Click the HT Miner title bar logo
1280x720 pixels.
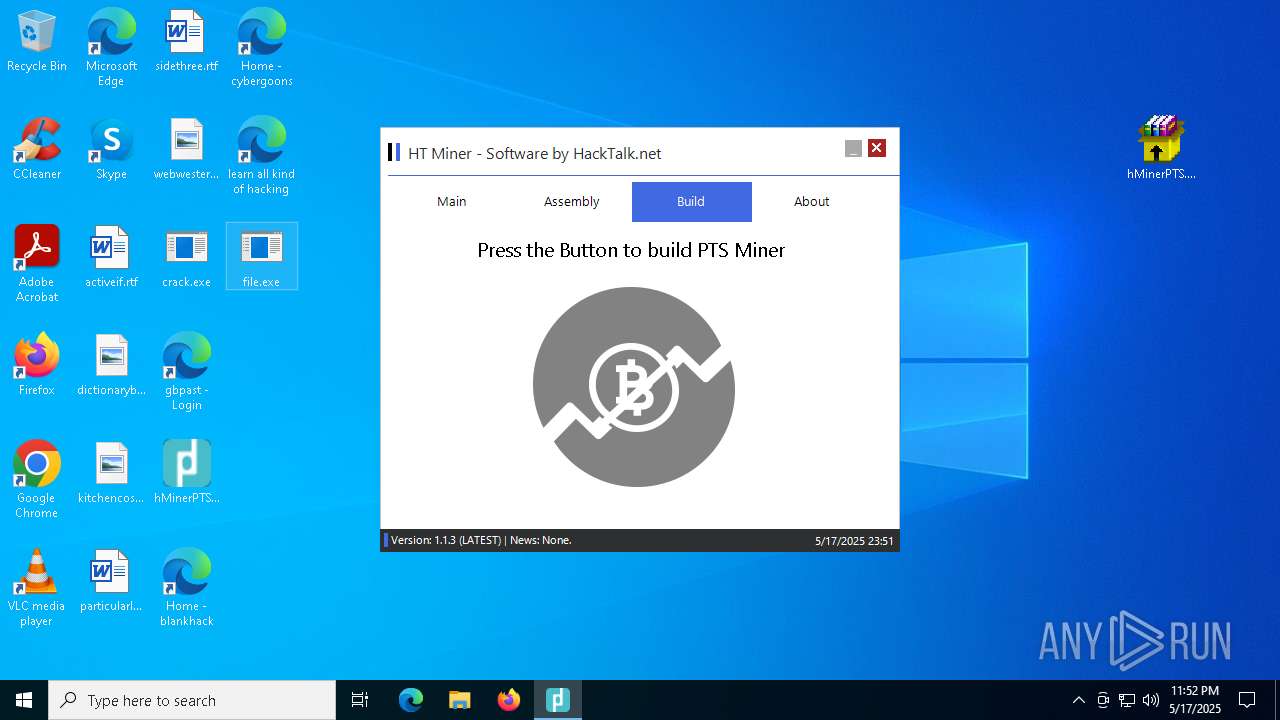[x=394, y=152]
